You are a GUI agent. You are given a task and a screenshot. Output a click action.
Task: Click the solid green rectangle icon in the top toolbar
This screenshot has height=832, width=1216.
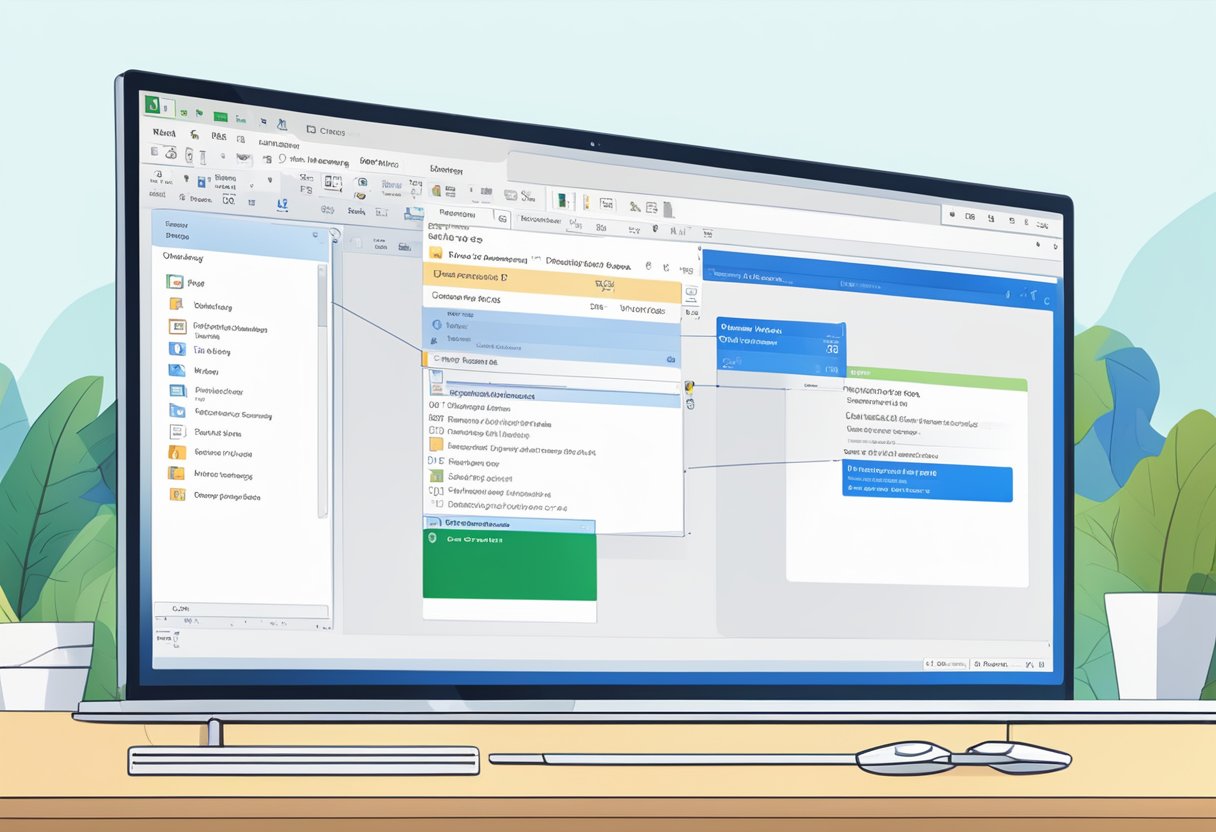pos(221,116)
